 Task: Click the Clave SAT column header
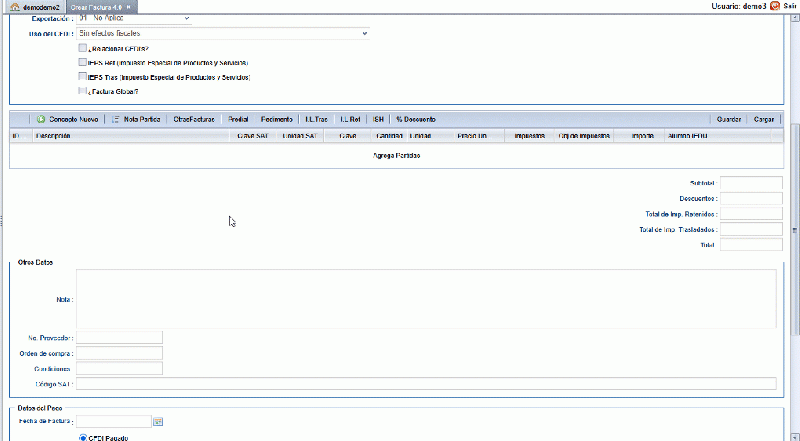253,136
